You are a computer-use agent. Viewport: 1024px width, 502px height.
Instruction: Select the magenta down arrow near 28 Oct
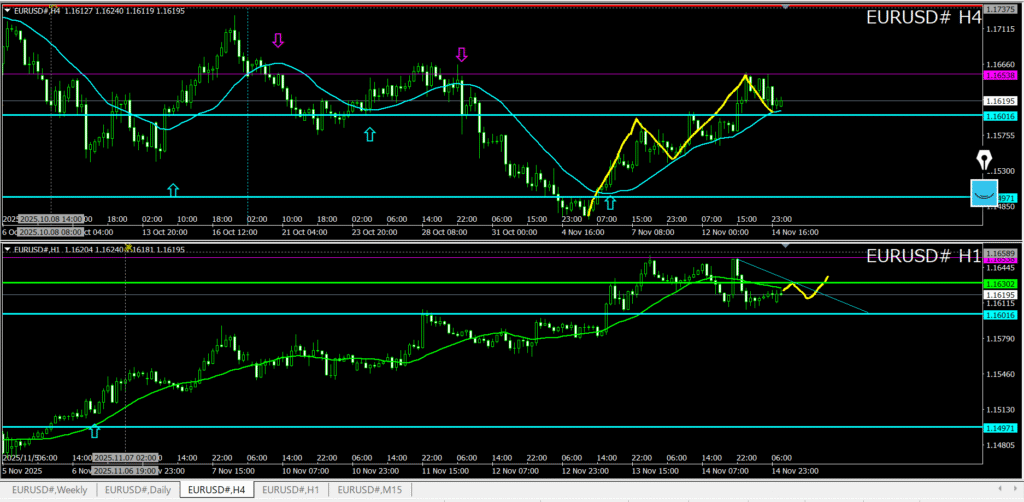pyautogui.click(x=461, y=54)
